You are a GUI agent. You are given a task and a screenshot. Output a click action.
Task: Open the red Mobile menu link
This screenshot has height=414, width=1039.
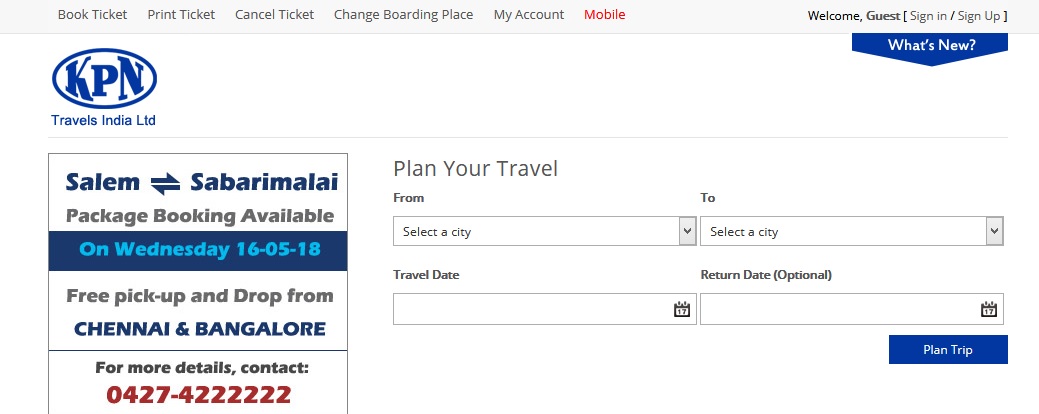604,15
